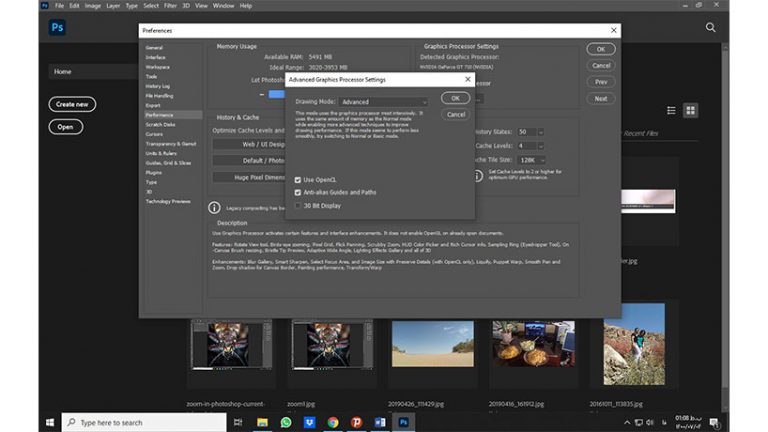Open the 20190416_161912.jpg food thumbnail

(x=533, y=344)
